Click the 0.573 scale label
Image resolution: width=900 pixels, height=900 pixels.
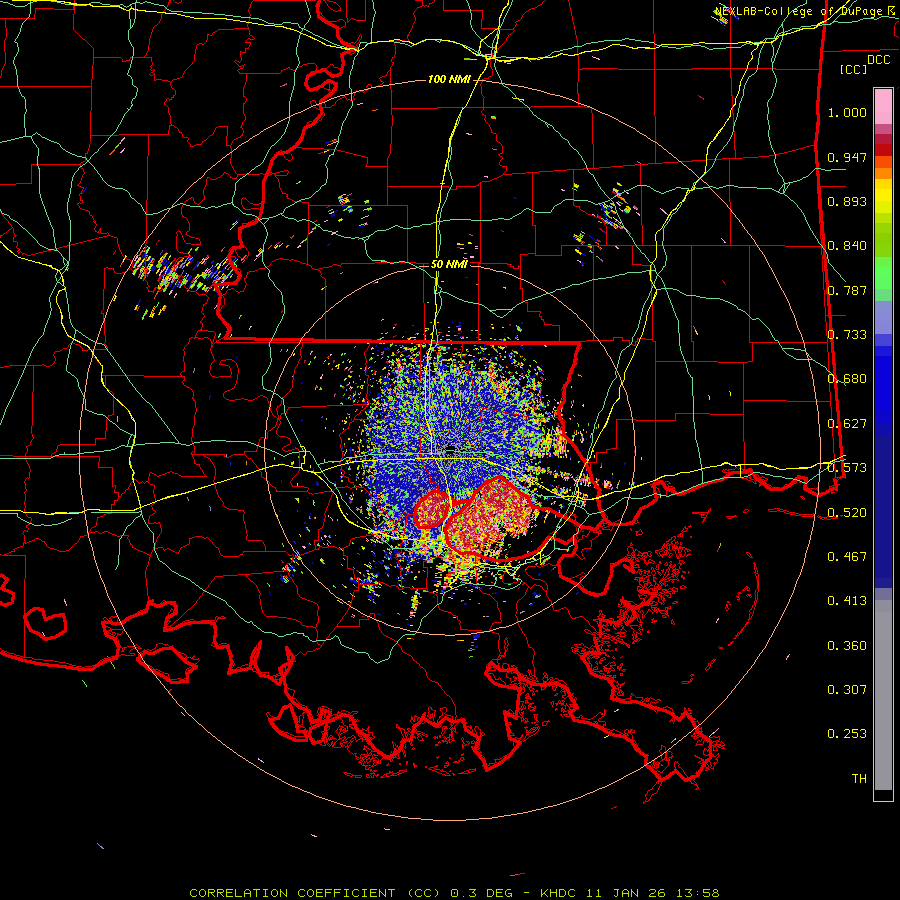(847, 468)
